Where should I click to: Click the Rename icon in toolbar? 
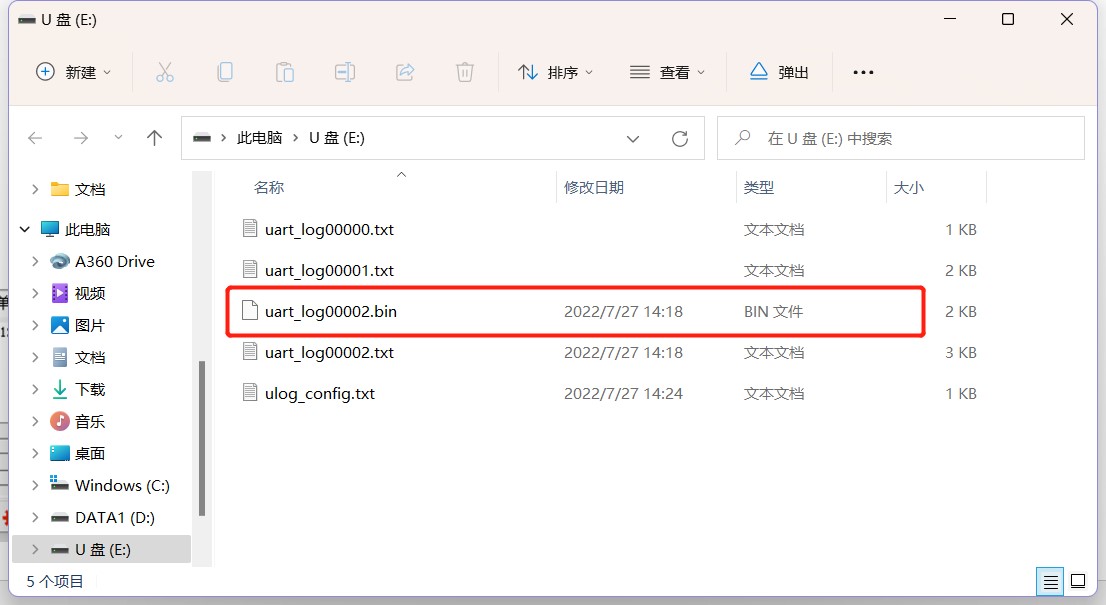(x=345, y=72)
